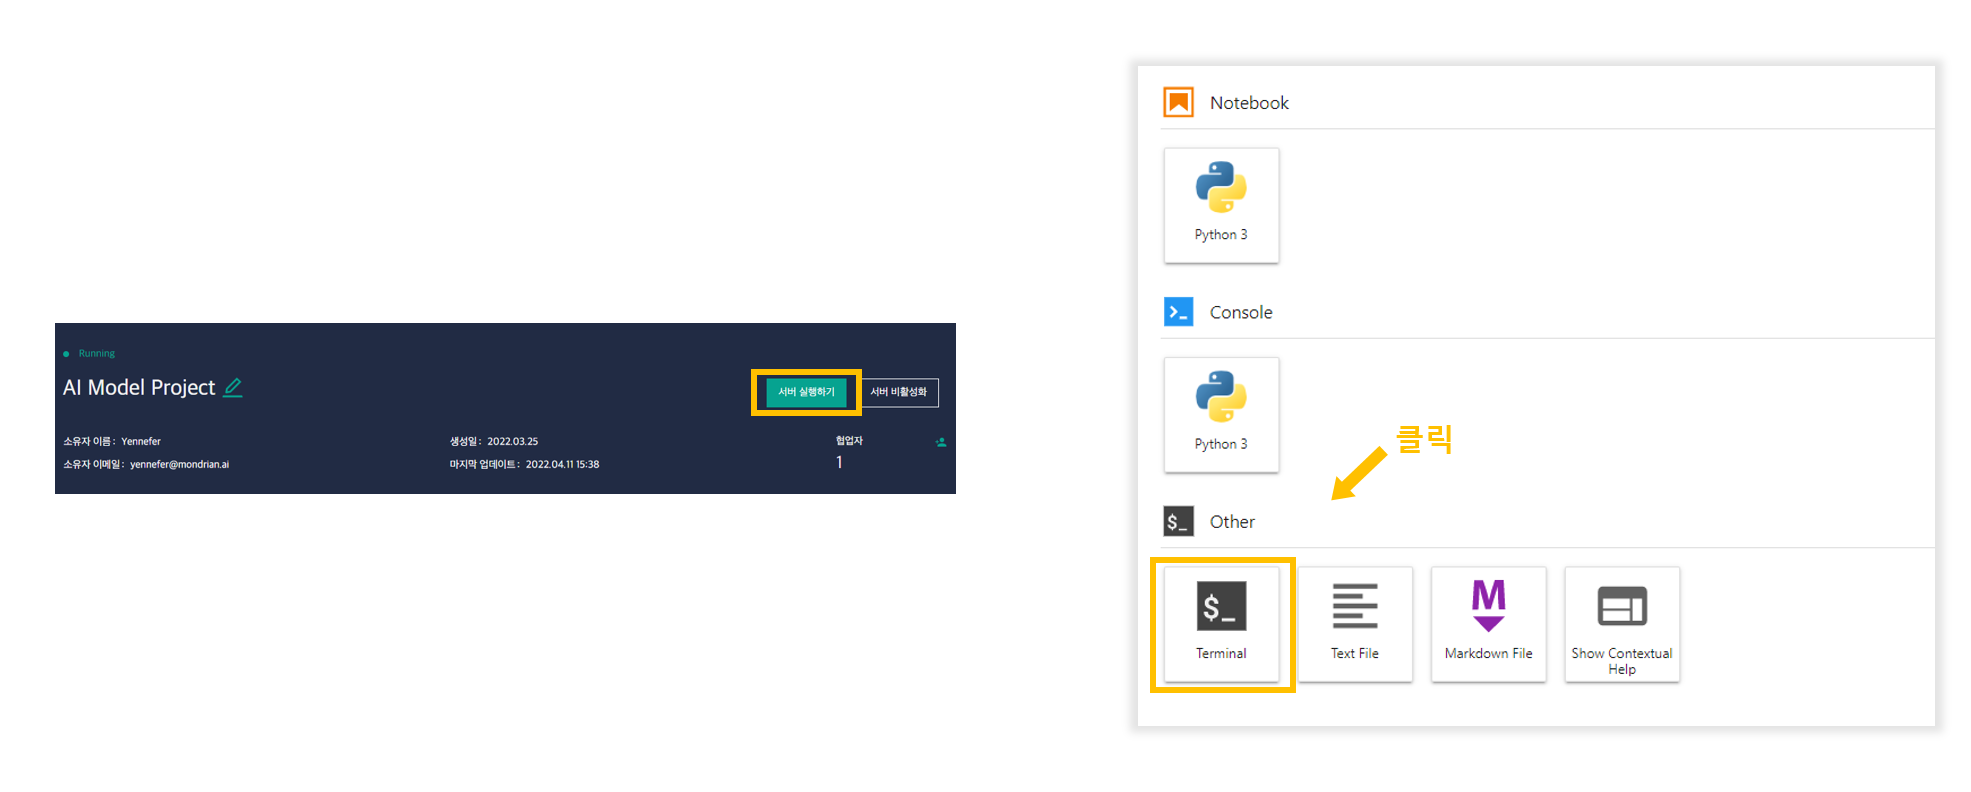Viewport: 1971px width, 792px height.
Task: Click the add collaborator person icon
Action: [941, 442]
